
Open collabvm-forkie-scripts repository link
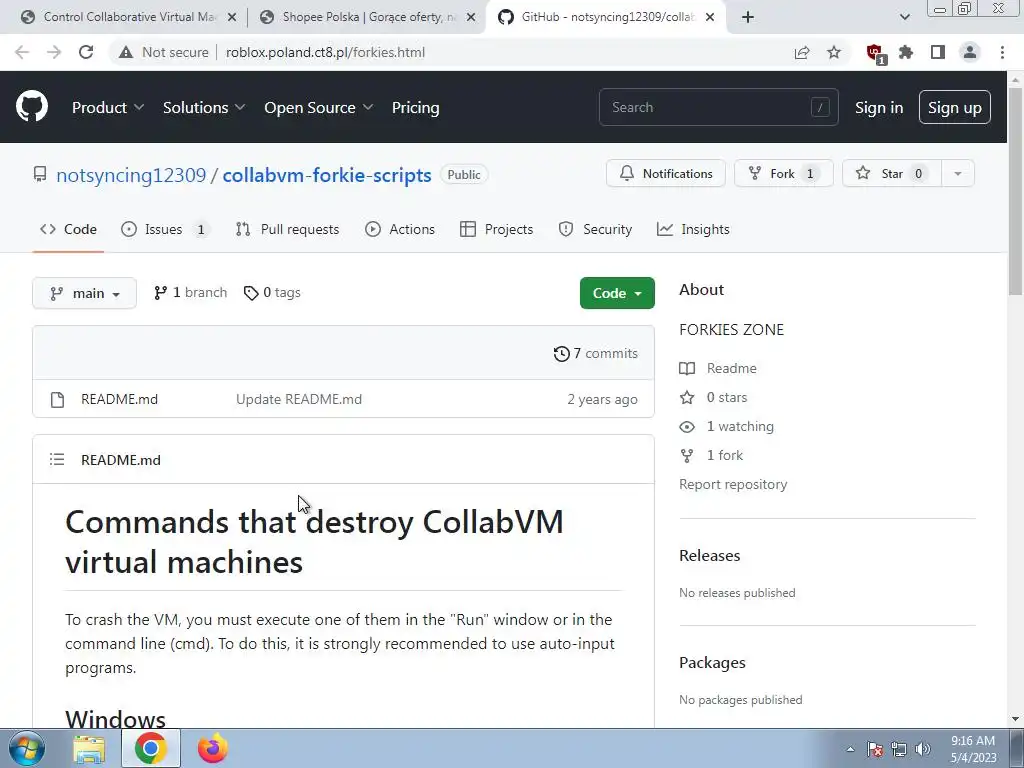327,175
